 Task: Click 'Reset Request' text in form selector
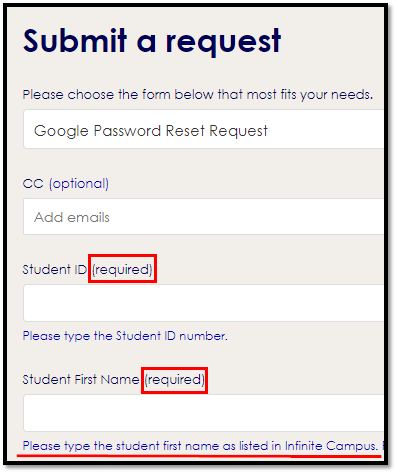[x=217, y=131]
